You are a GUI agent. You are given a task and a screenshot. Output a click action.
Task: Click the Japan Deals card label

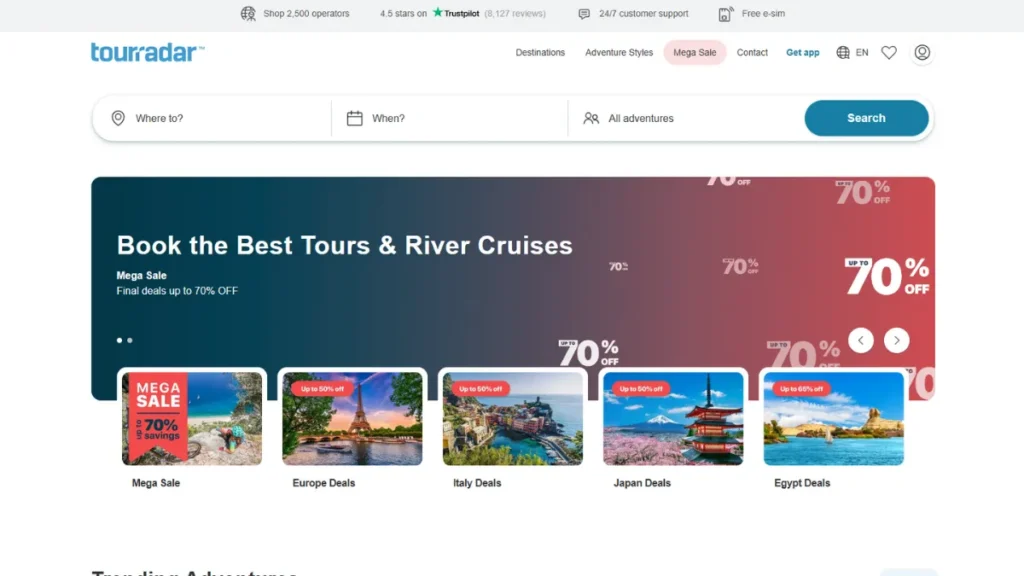642,483
